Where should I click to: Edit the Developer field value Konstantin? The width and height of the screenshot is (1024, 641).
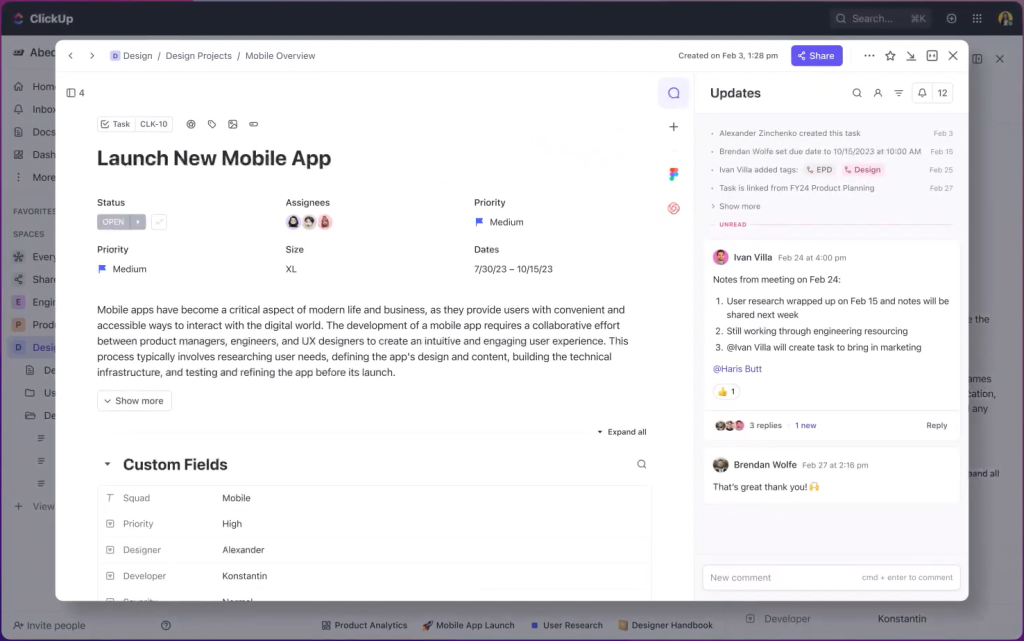click(x=244, y=576)
